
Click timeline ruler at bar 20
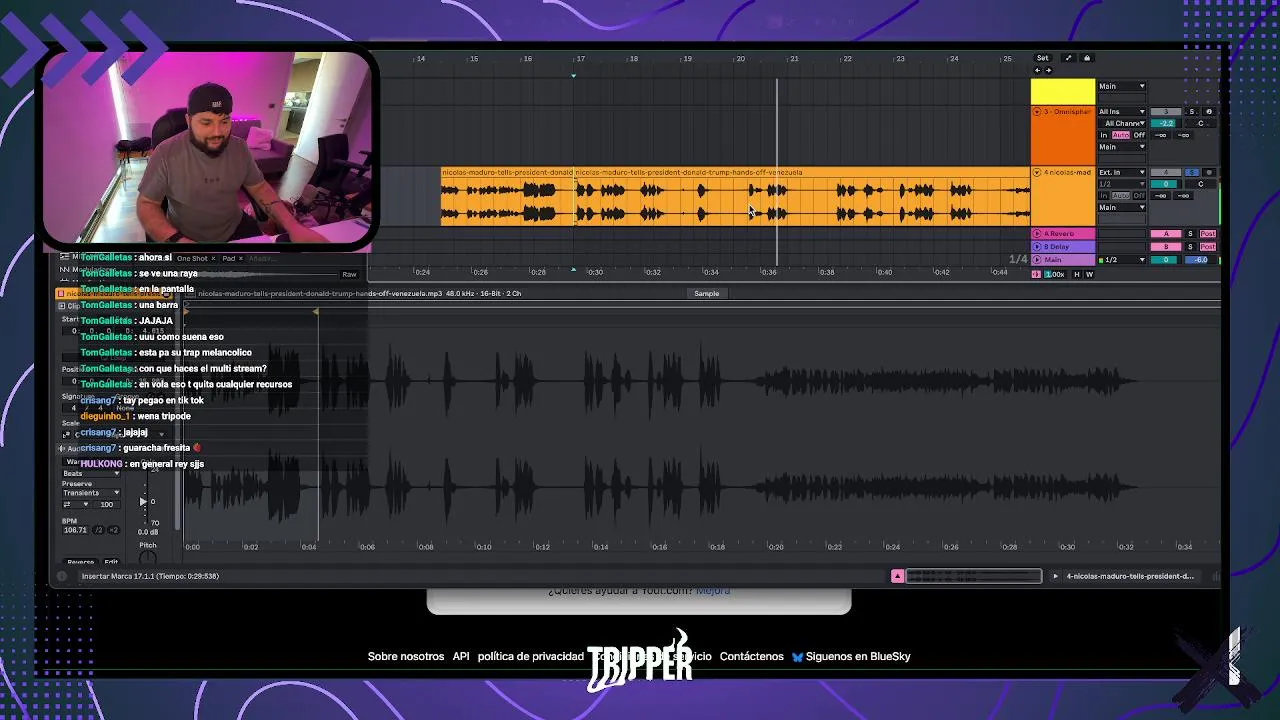coord(740,58)
